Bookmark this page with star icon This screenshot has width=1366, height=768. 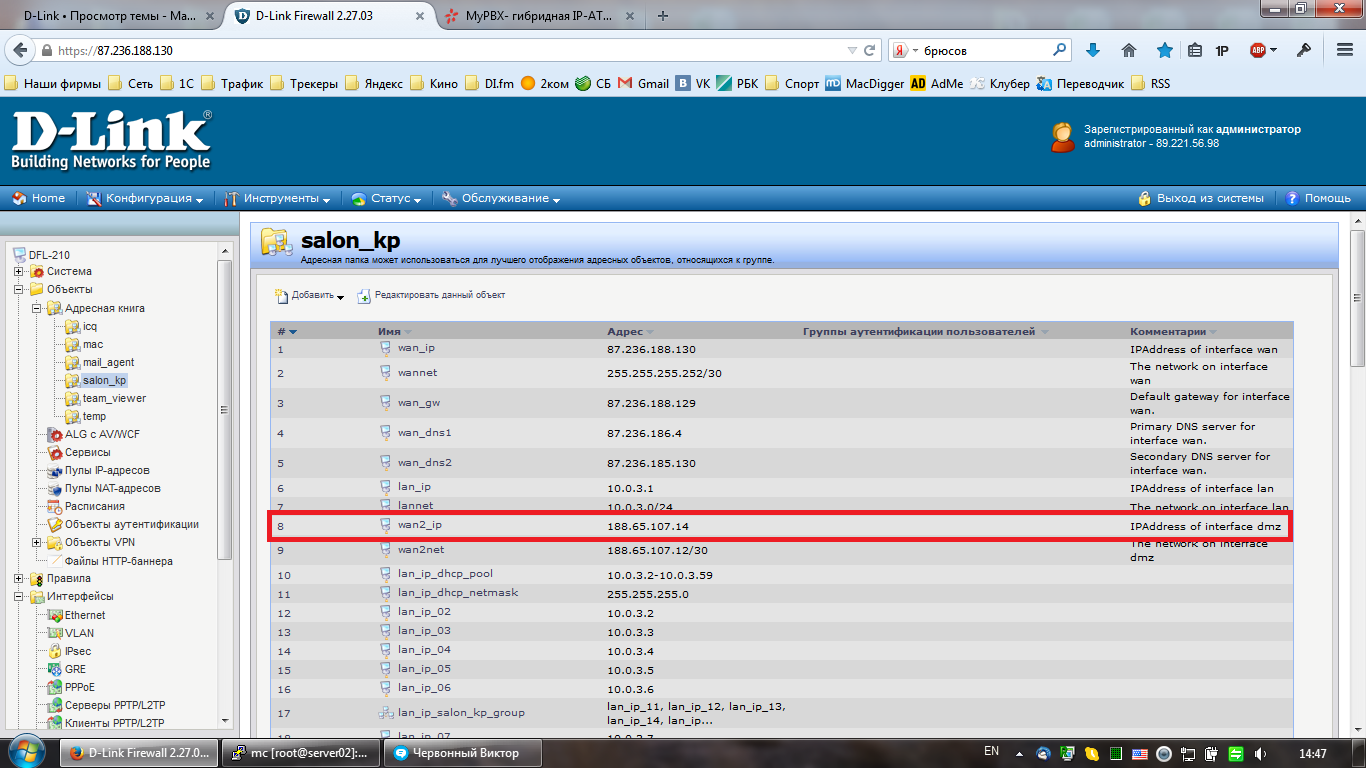(1165, 50)
